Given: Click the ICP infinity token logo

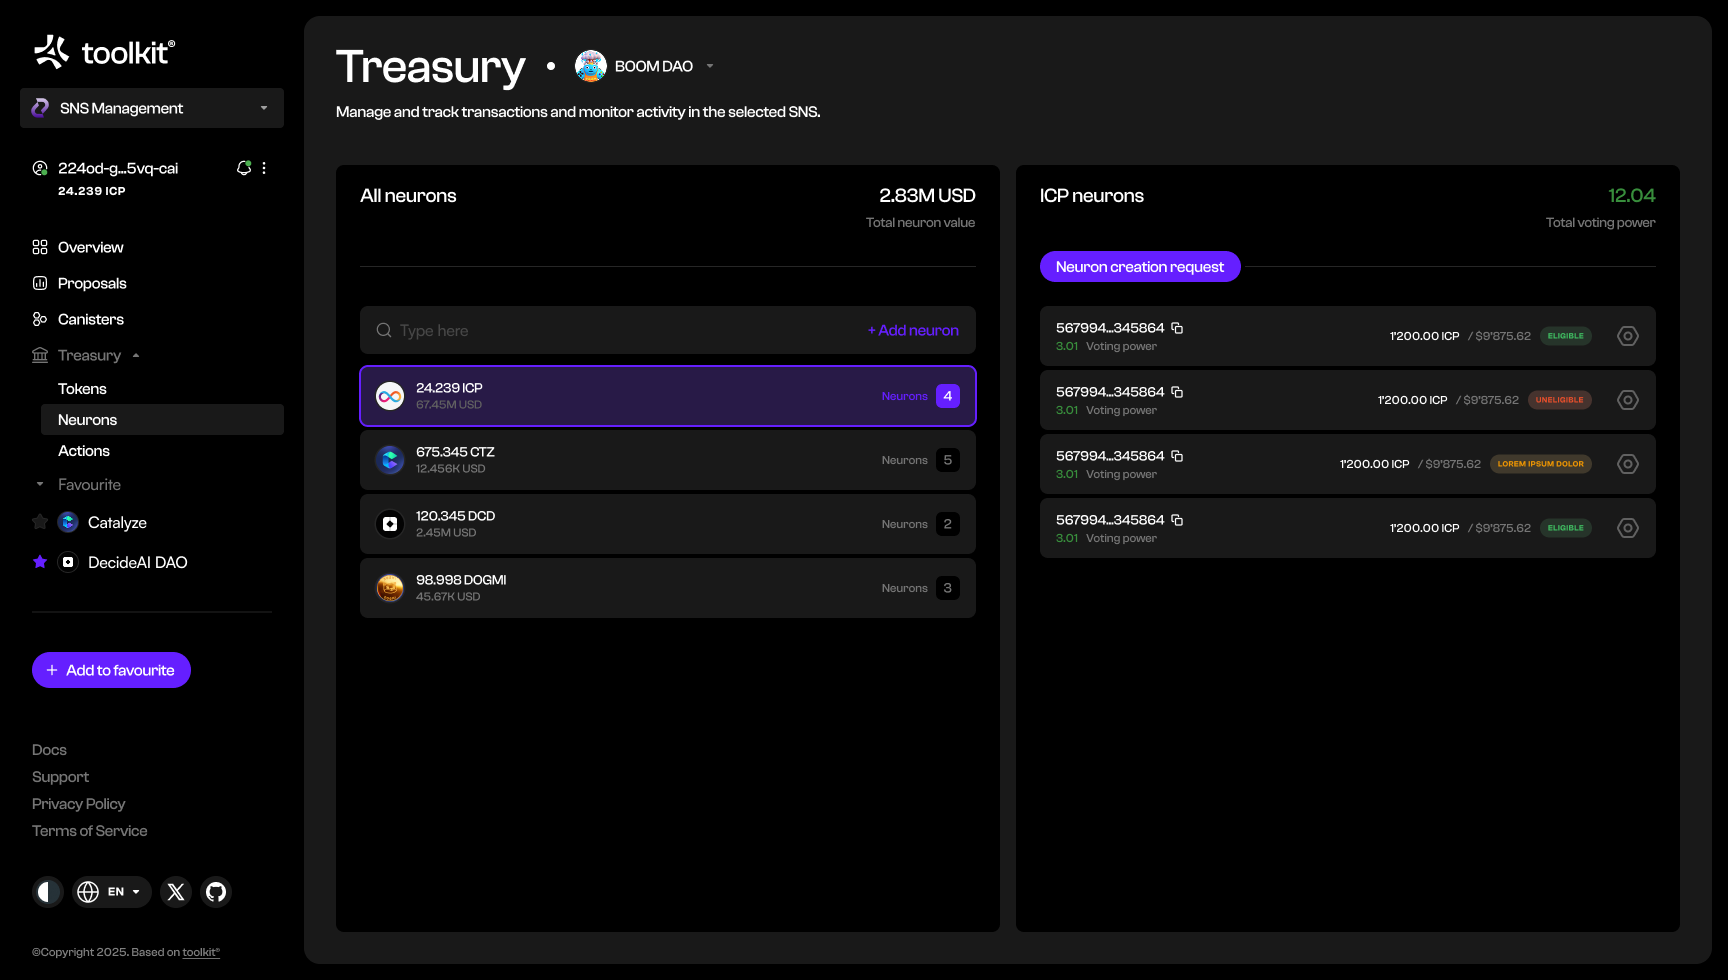Looking at the screenshot, I should 390,396.
